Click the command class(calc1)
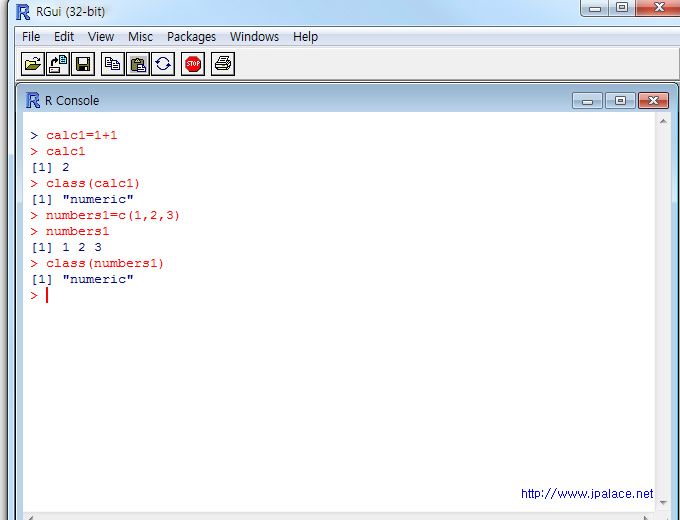Viewport: 680px width, 520px height. 93,183
